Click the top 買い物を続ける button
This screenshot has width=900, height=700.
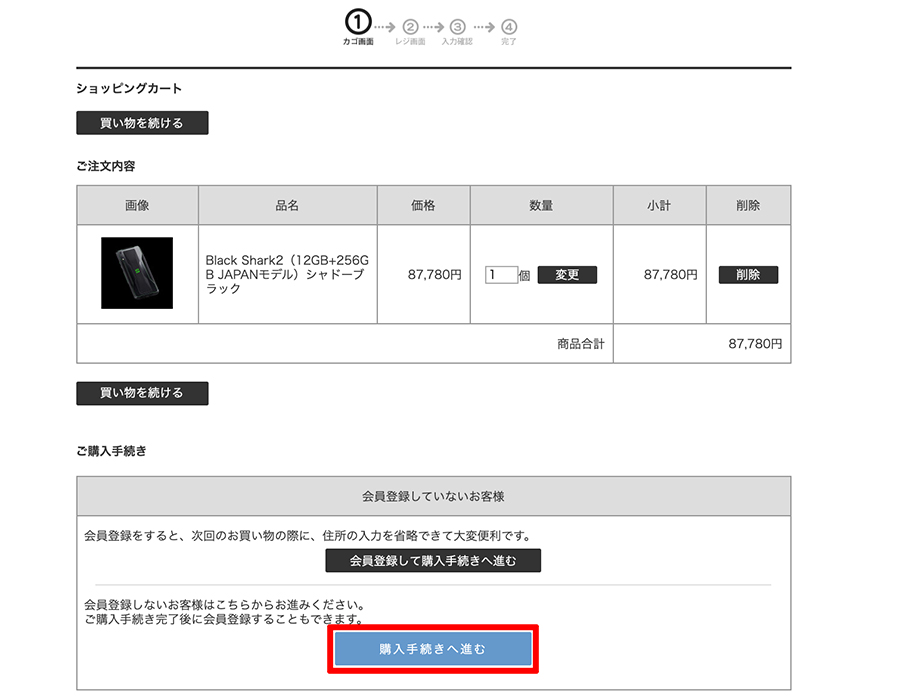142,123
